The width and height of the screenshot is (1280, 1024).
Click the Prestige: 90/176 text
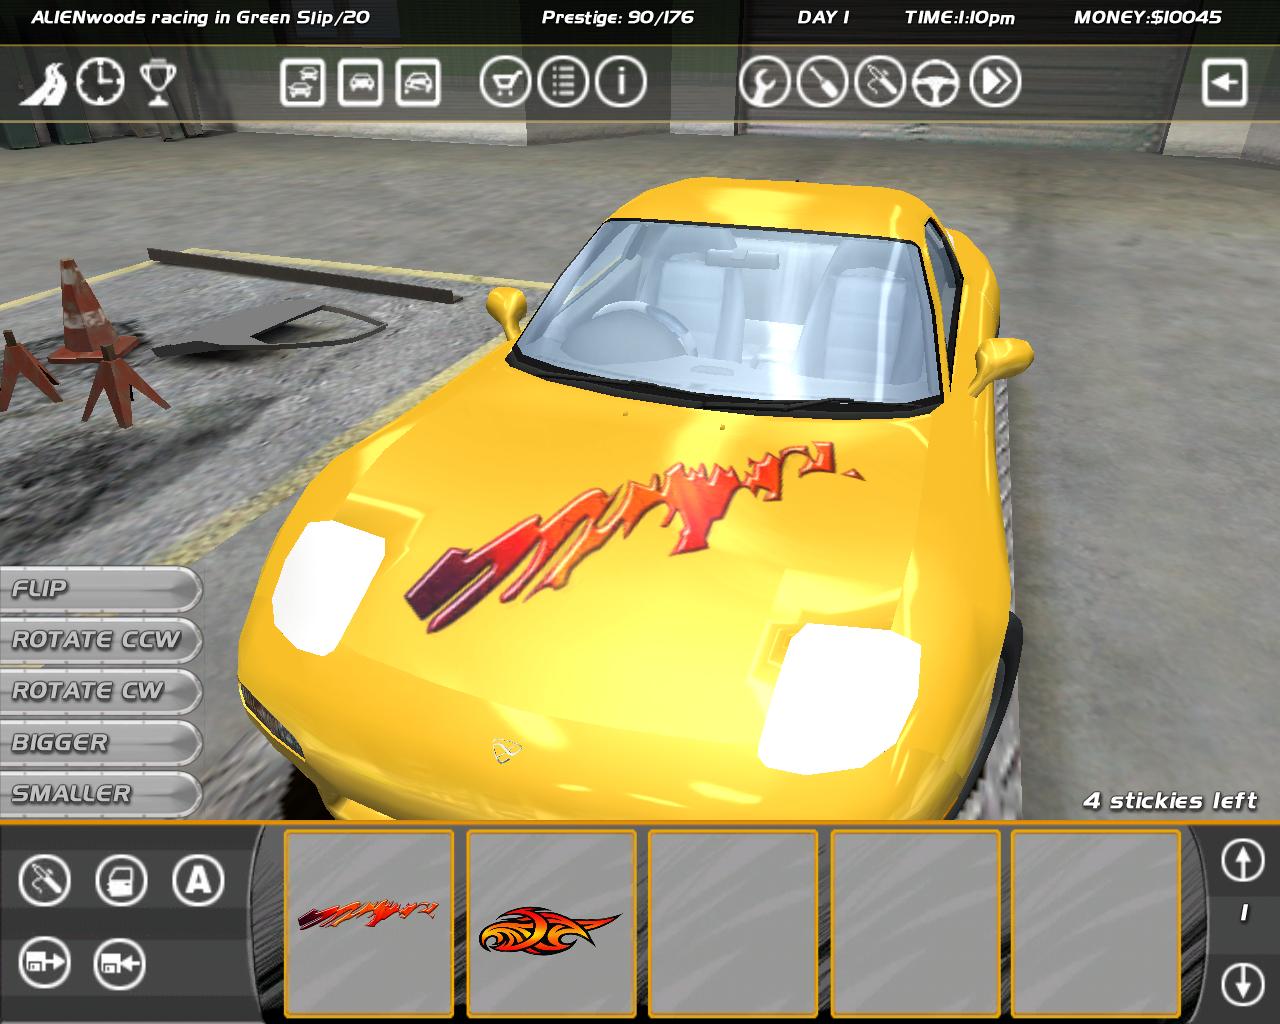[618, 17]
